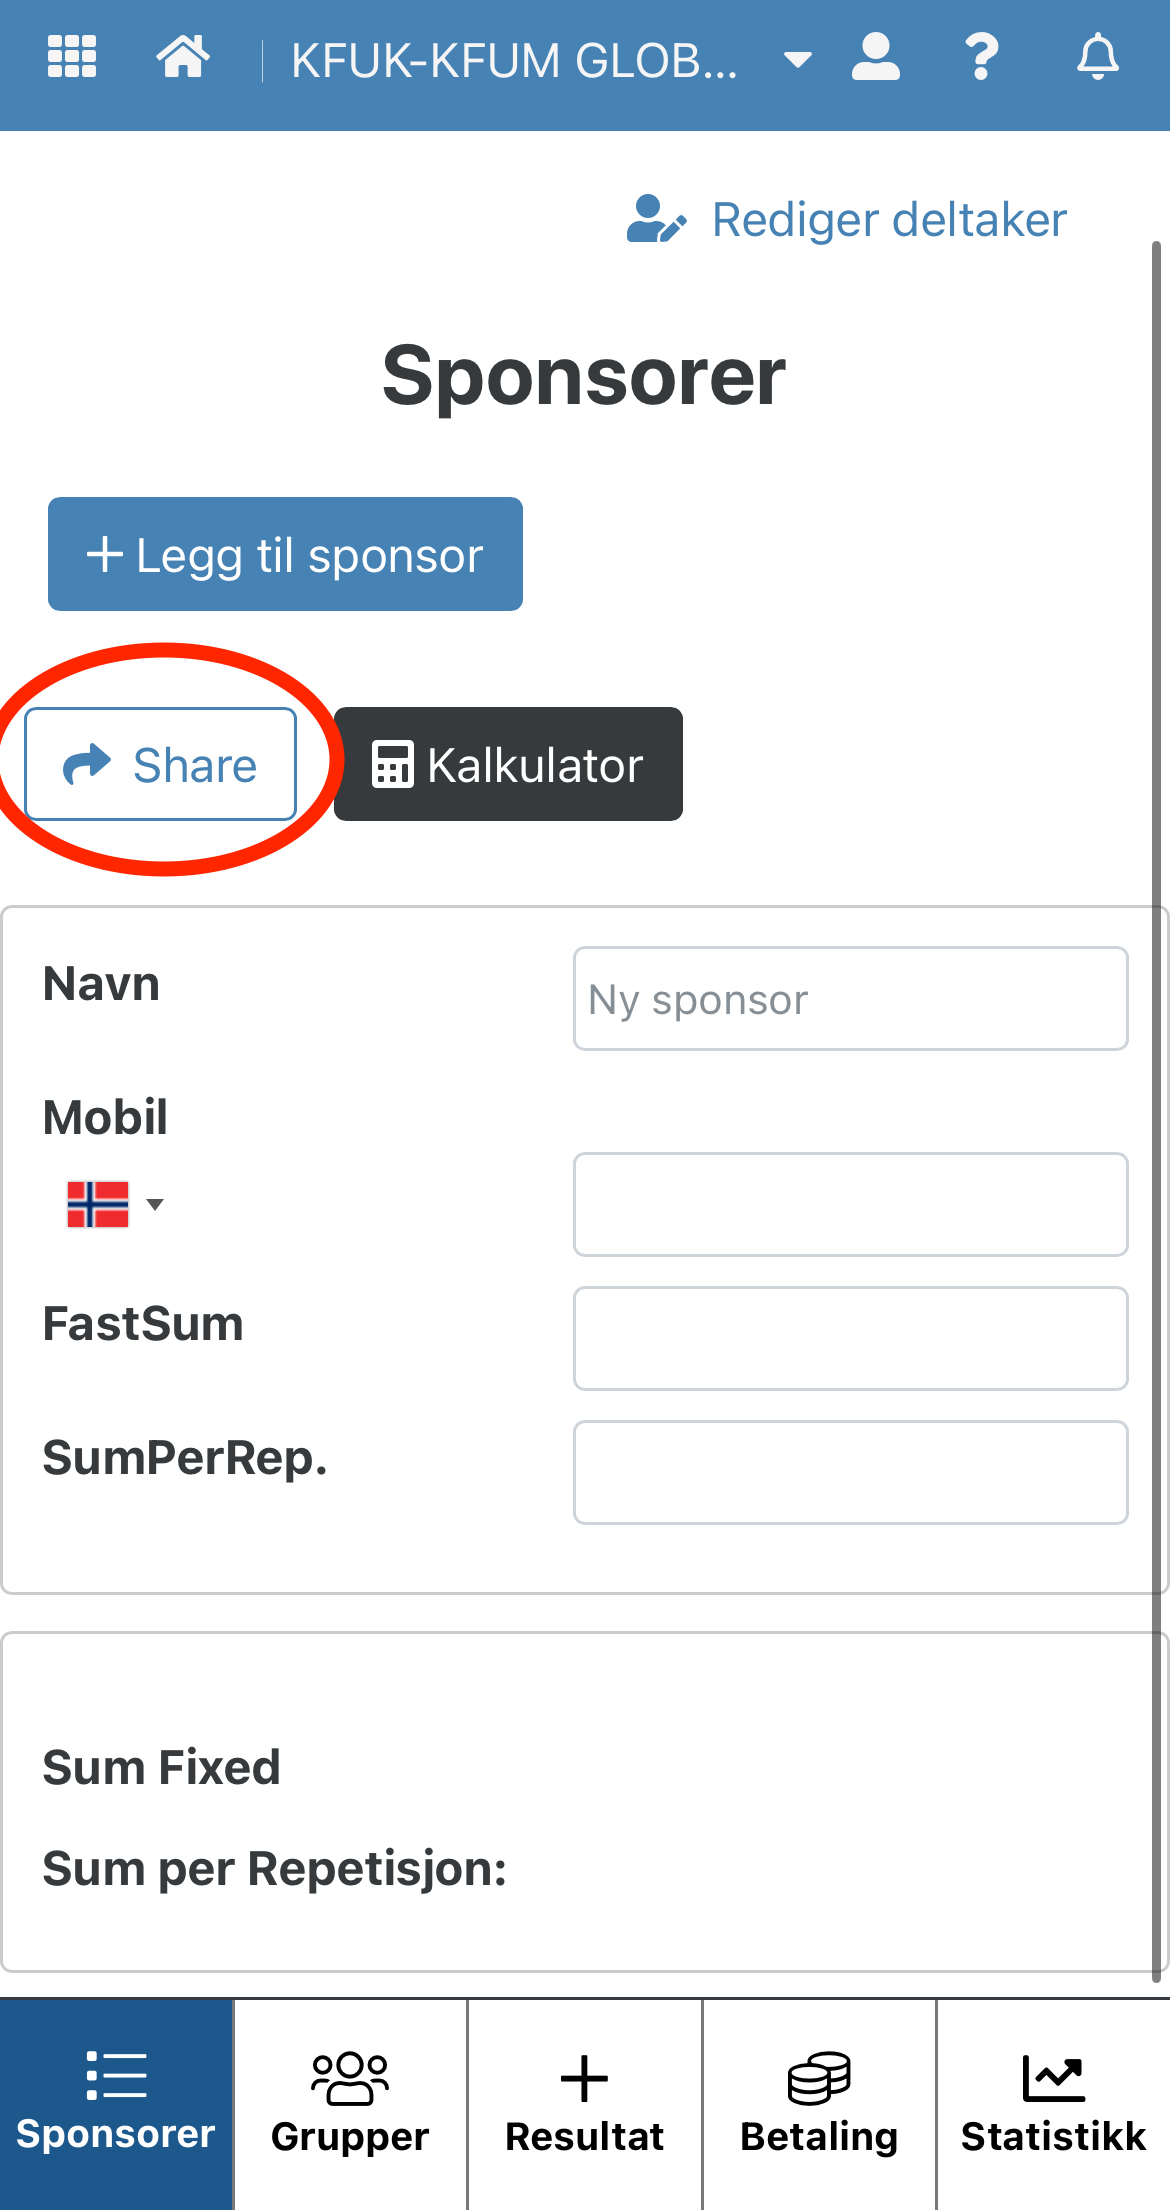Select the Sponsorer tab

pos(116,2104)
